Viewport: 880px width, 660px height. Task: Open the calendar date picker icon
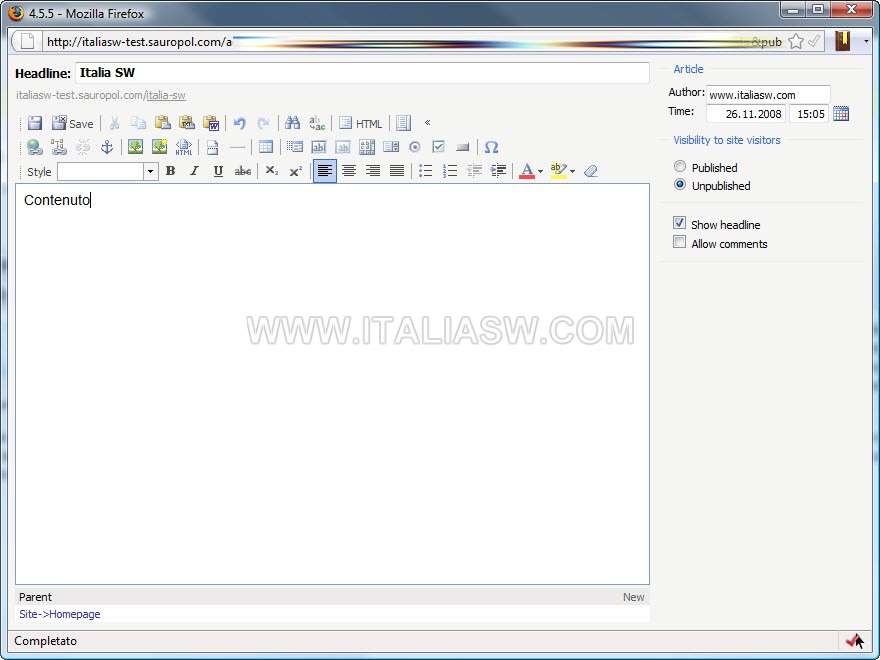[841, 113]
